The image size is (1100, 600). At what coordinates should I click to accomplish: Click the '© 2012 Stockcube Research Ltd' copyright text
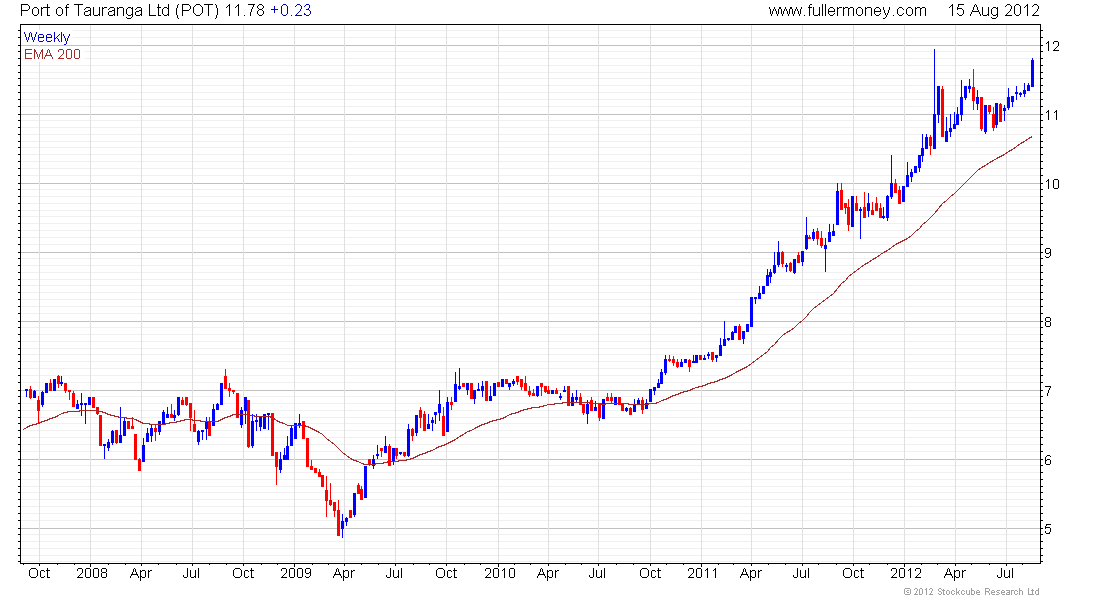[972, 592]
